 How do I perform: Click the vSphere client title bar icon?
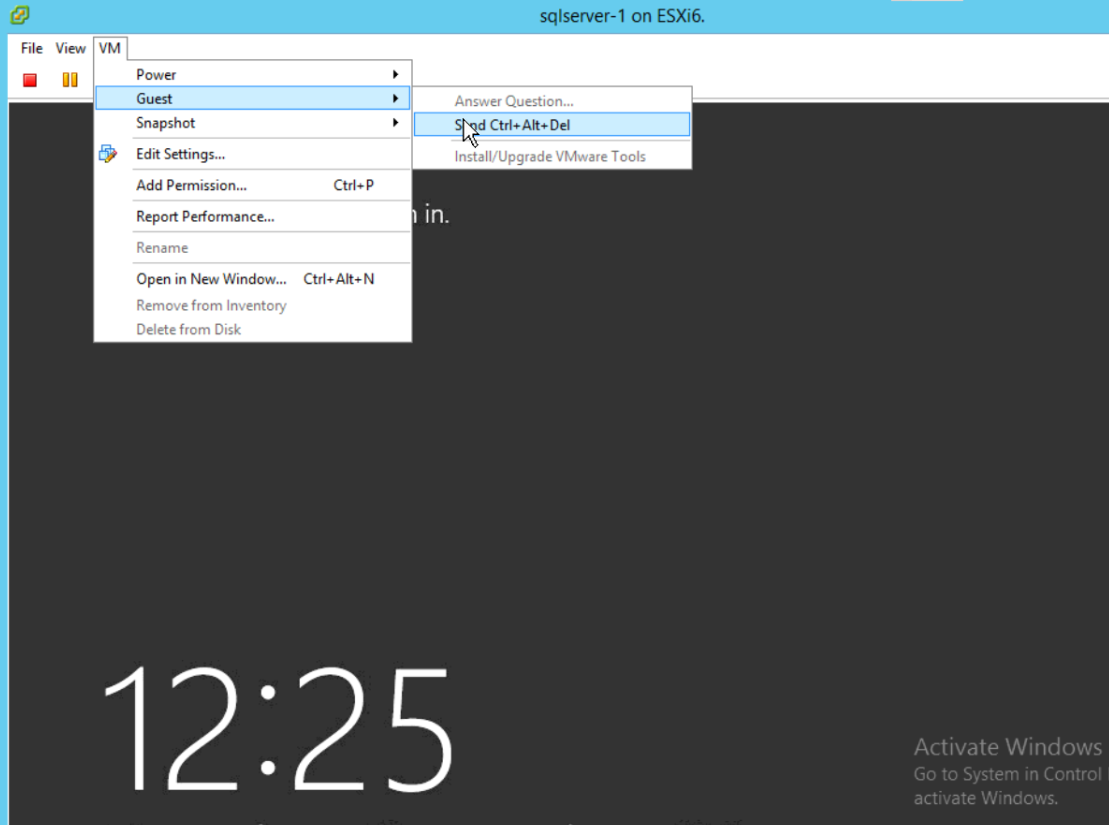coord(20,15)
